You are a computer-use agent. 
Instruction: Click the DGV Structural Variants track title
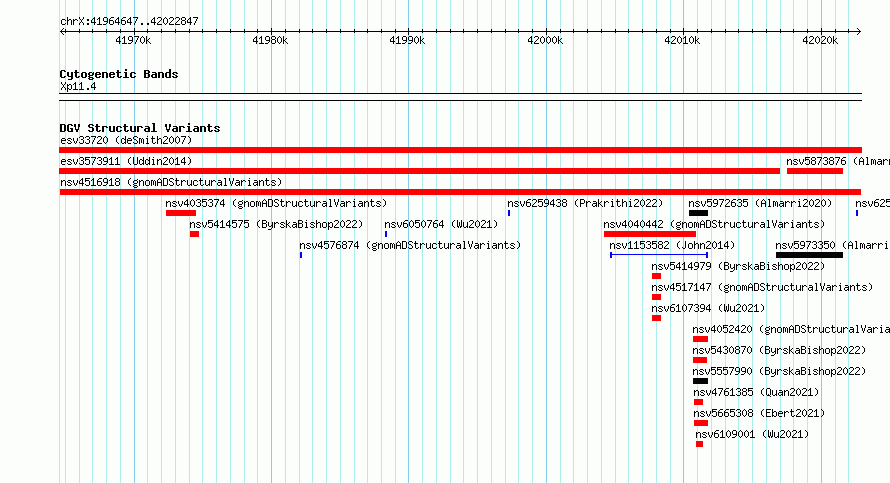(140, 128)
